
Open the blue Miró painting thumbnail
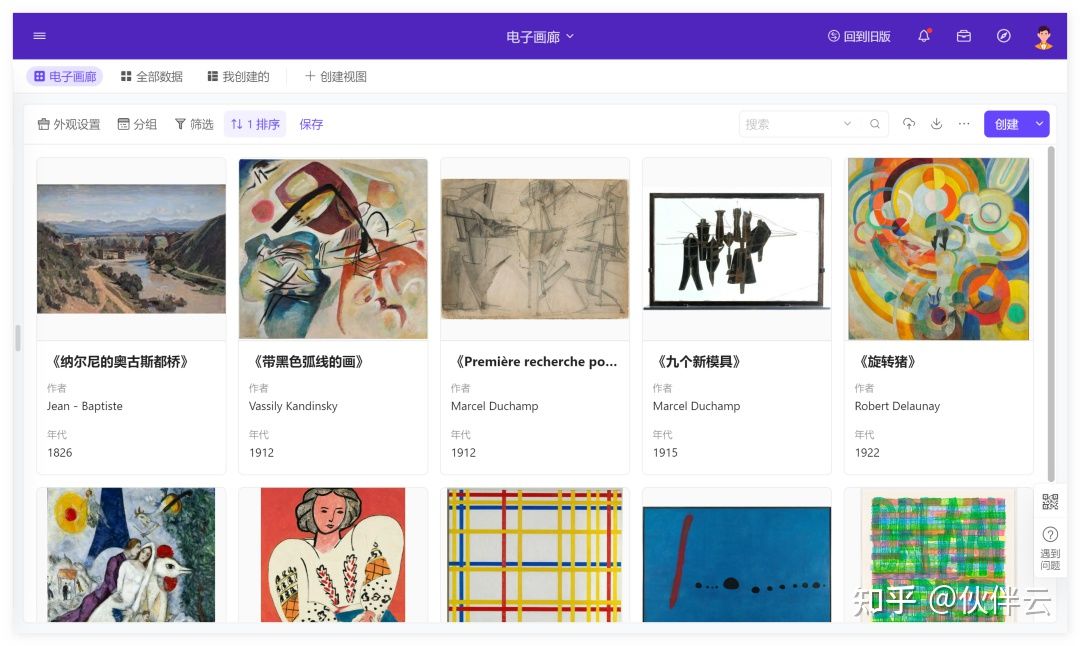736,564
